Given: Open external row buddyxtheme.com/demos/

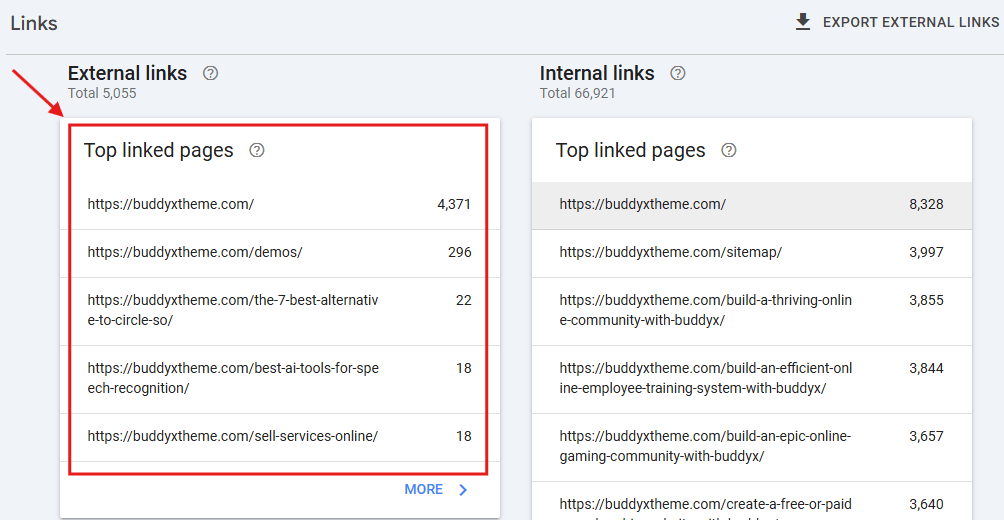Looking at the screenshot, I should [279, 253].
